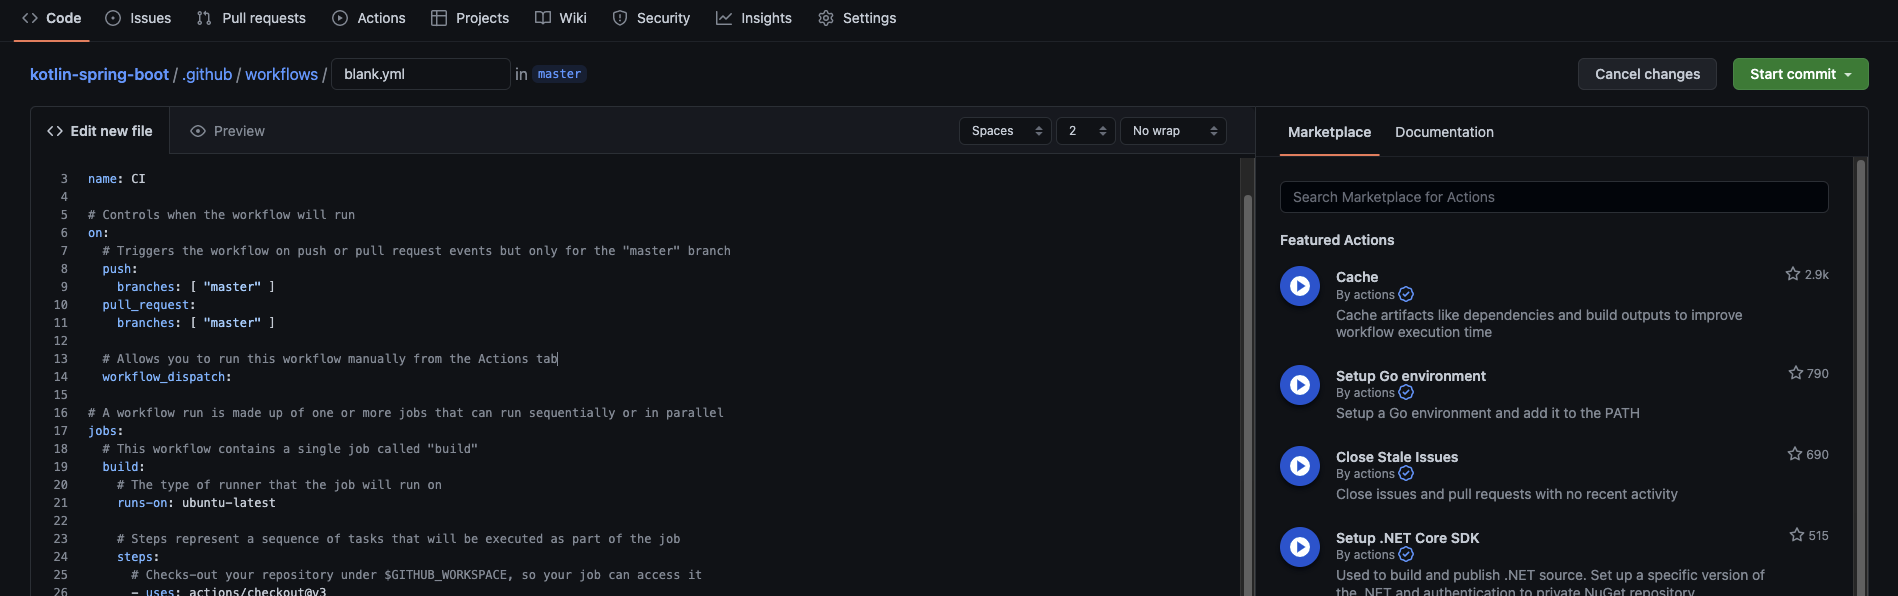Click the 'jobs:' code line
1898x596 pixels.
(x=106, y=431)
